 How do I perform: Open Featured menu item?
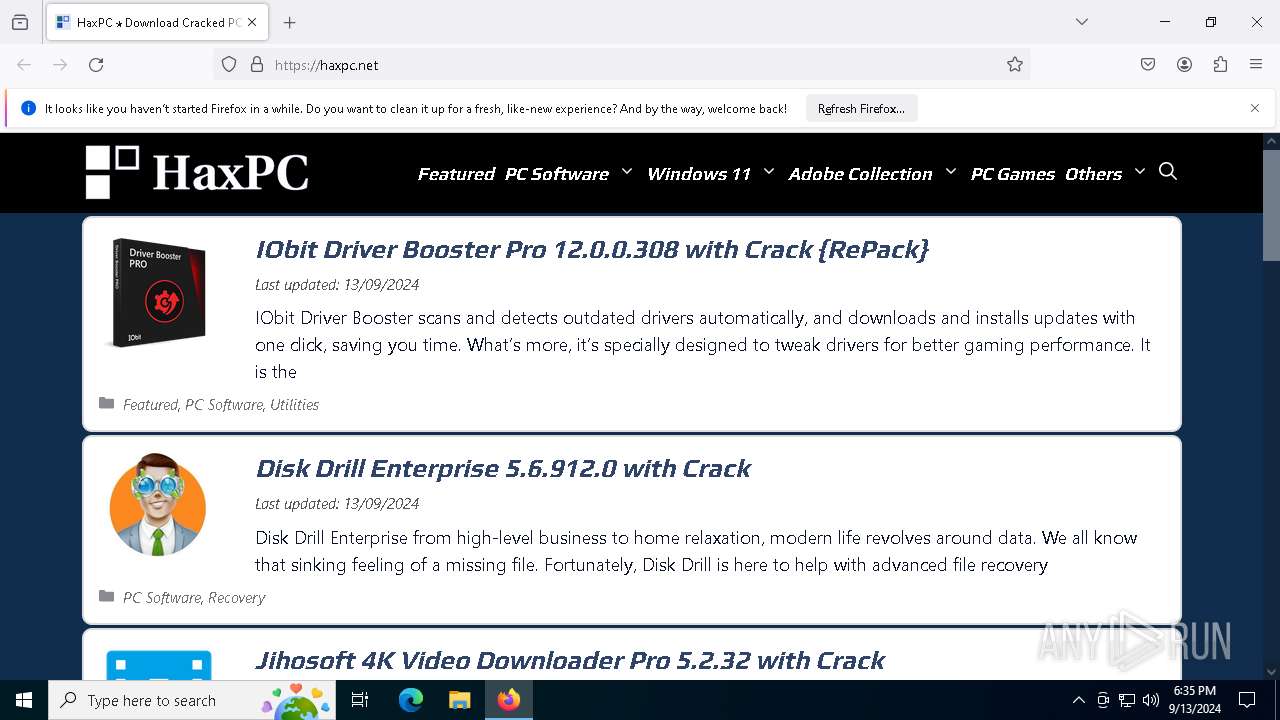[456, 174]
